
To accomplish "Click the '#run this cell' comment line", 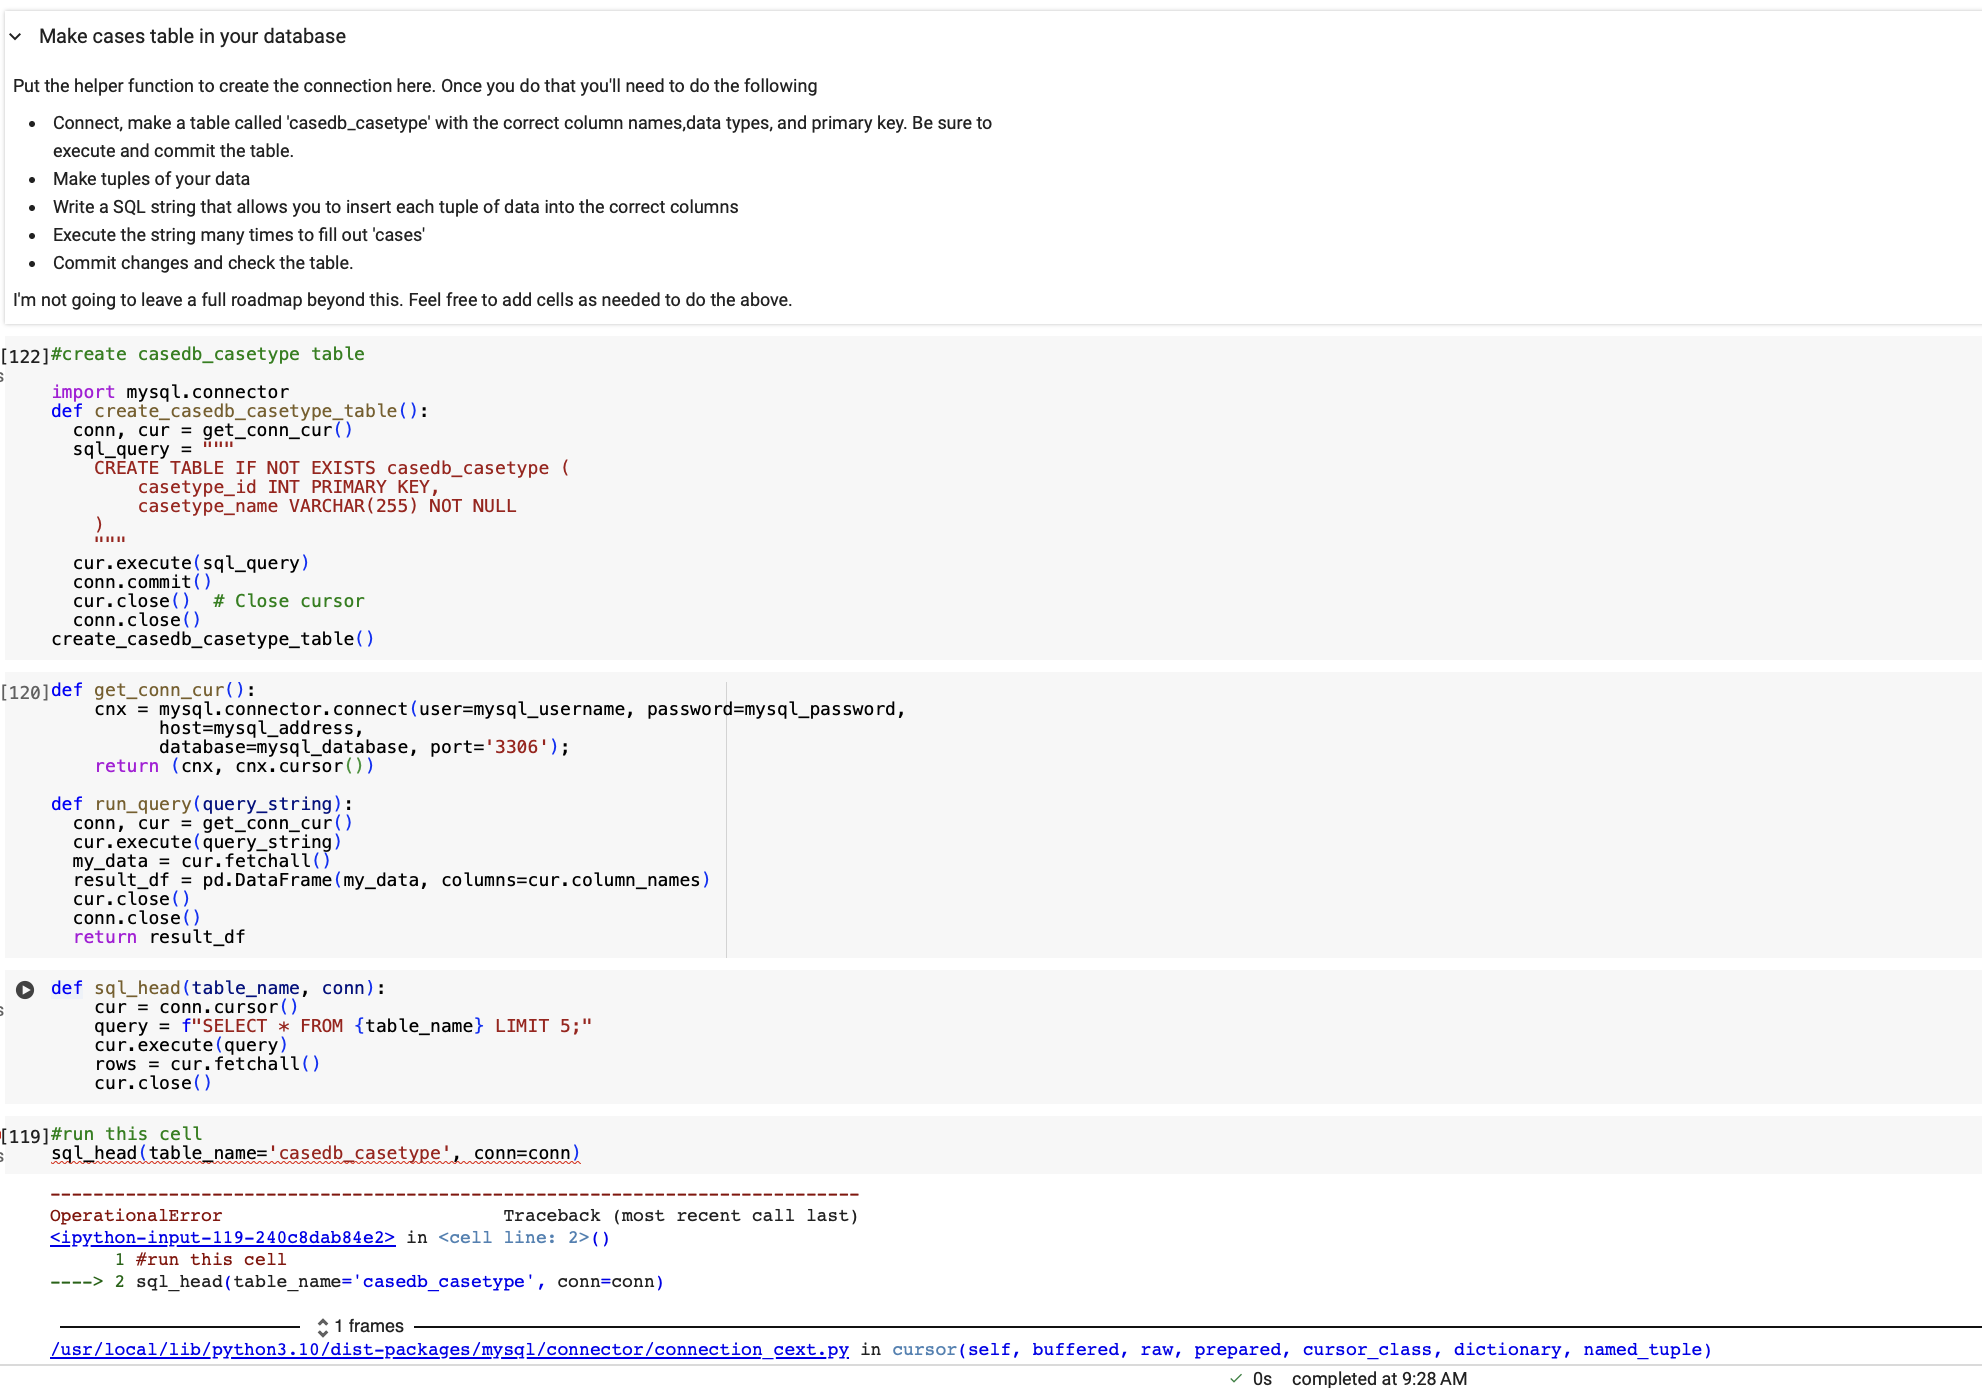I will (x=125, y=1133).
